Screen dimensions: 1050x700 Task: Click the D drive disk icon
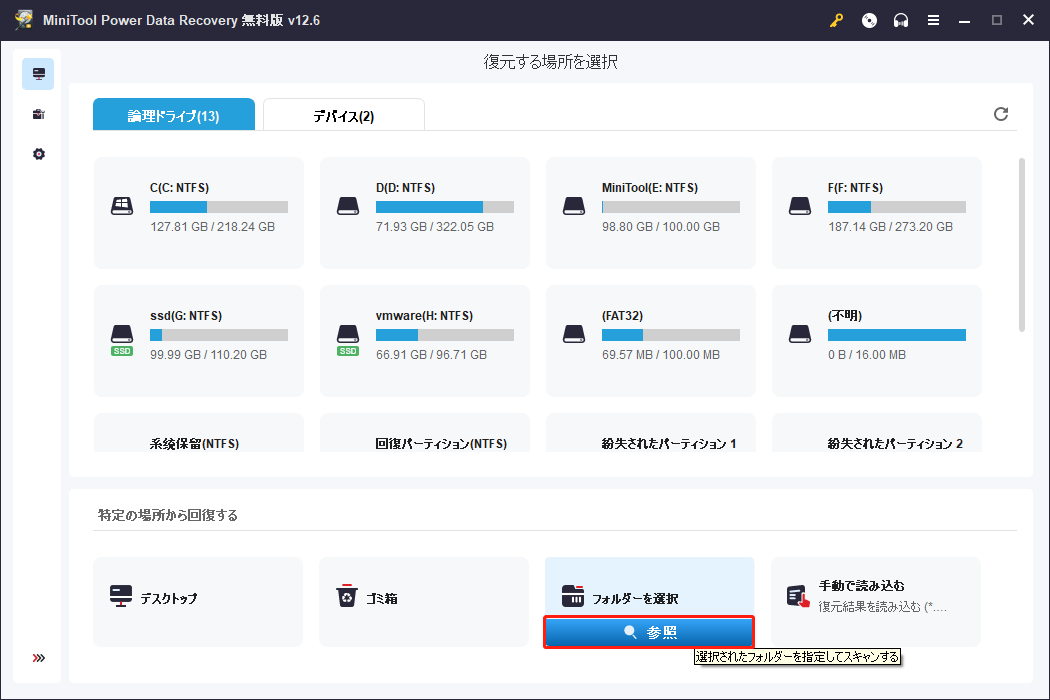tap(348, 206)
